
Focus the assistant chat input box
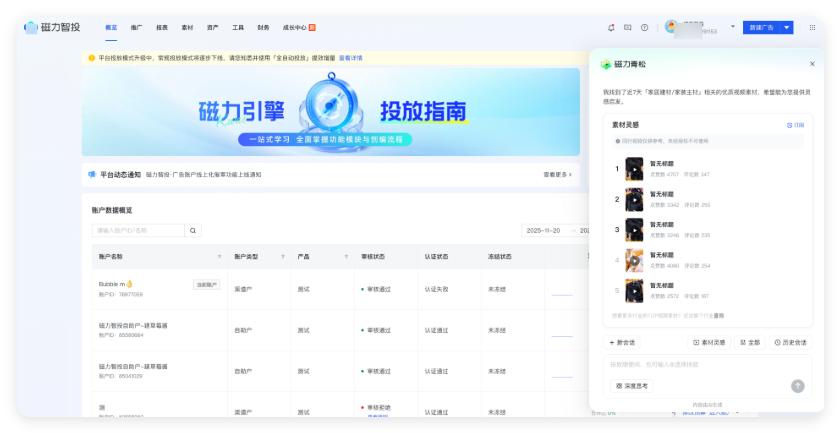click(x=708, y=365)
